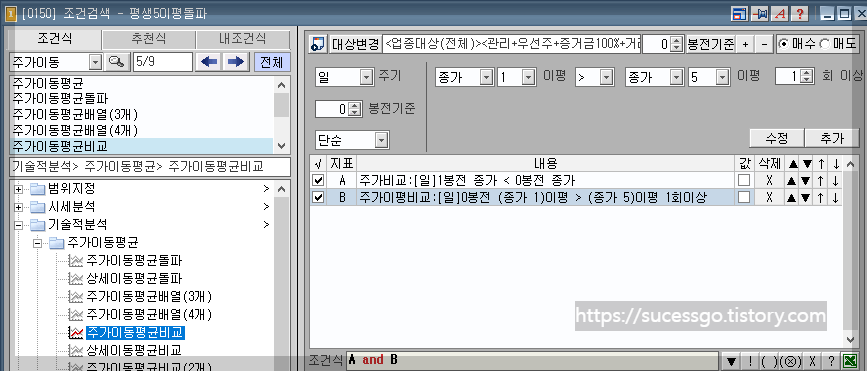Click the question mark in the formula bar
This screenshot has width=867, height=371.
coord(831,361)
